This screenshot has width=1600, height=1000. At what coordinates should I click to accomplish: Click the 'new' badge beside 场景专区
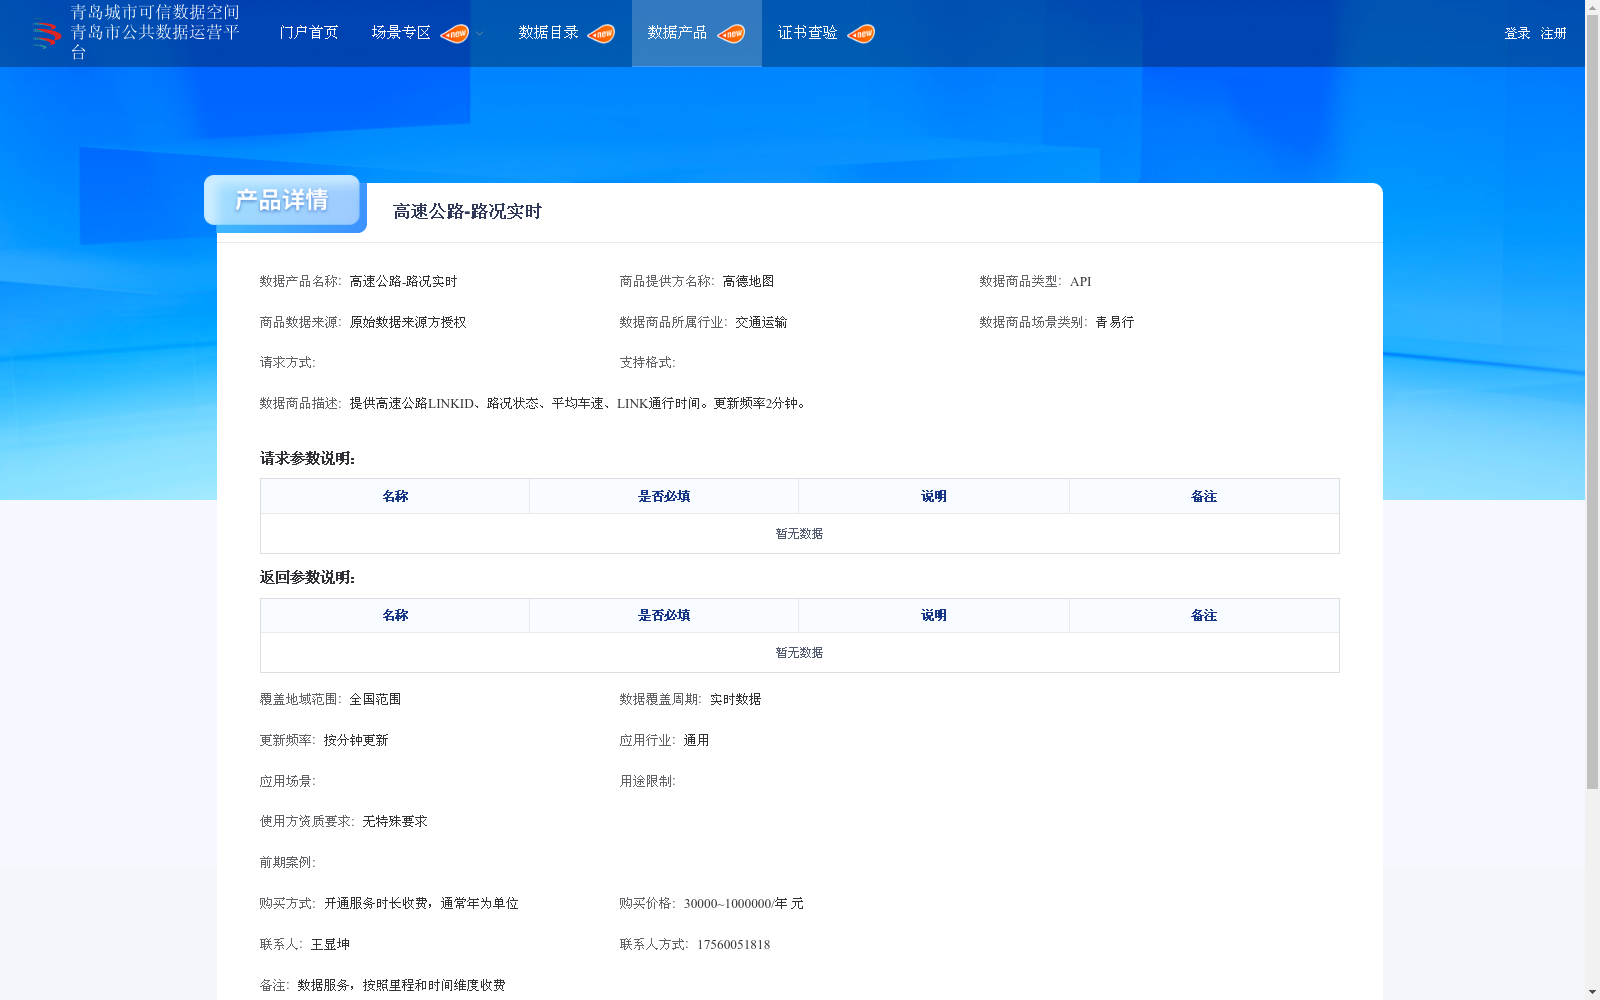point(455,33)
